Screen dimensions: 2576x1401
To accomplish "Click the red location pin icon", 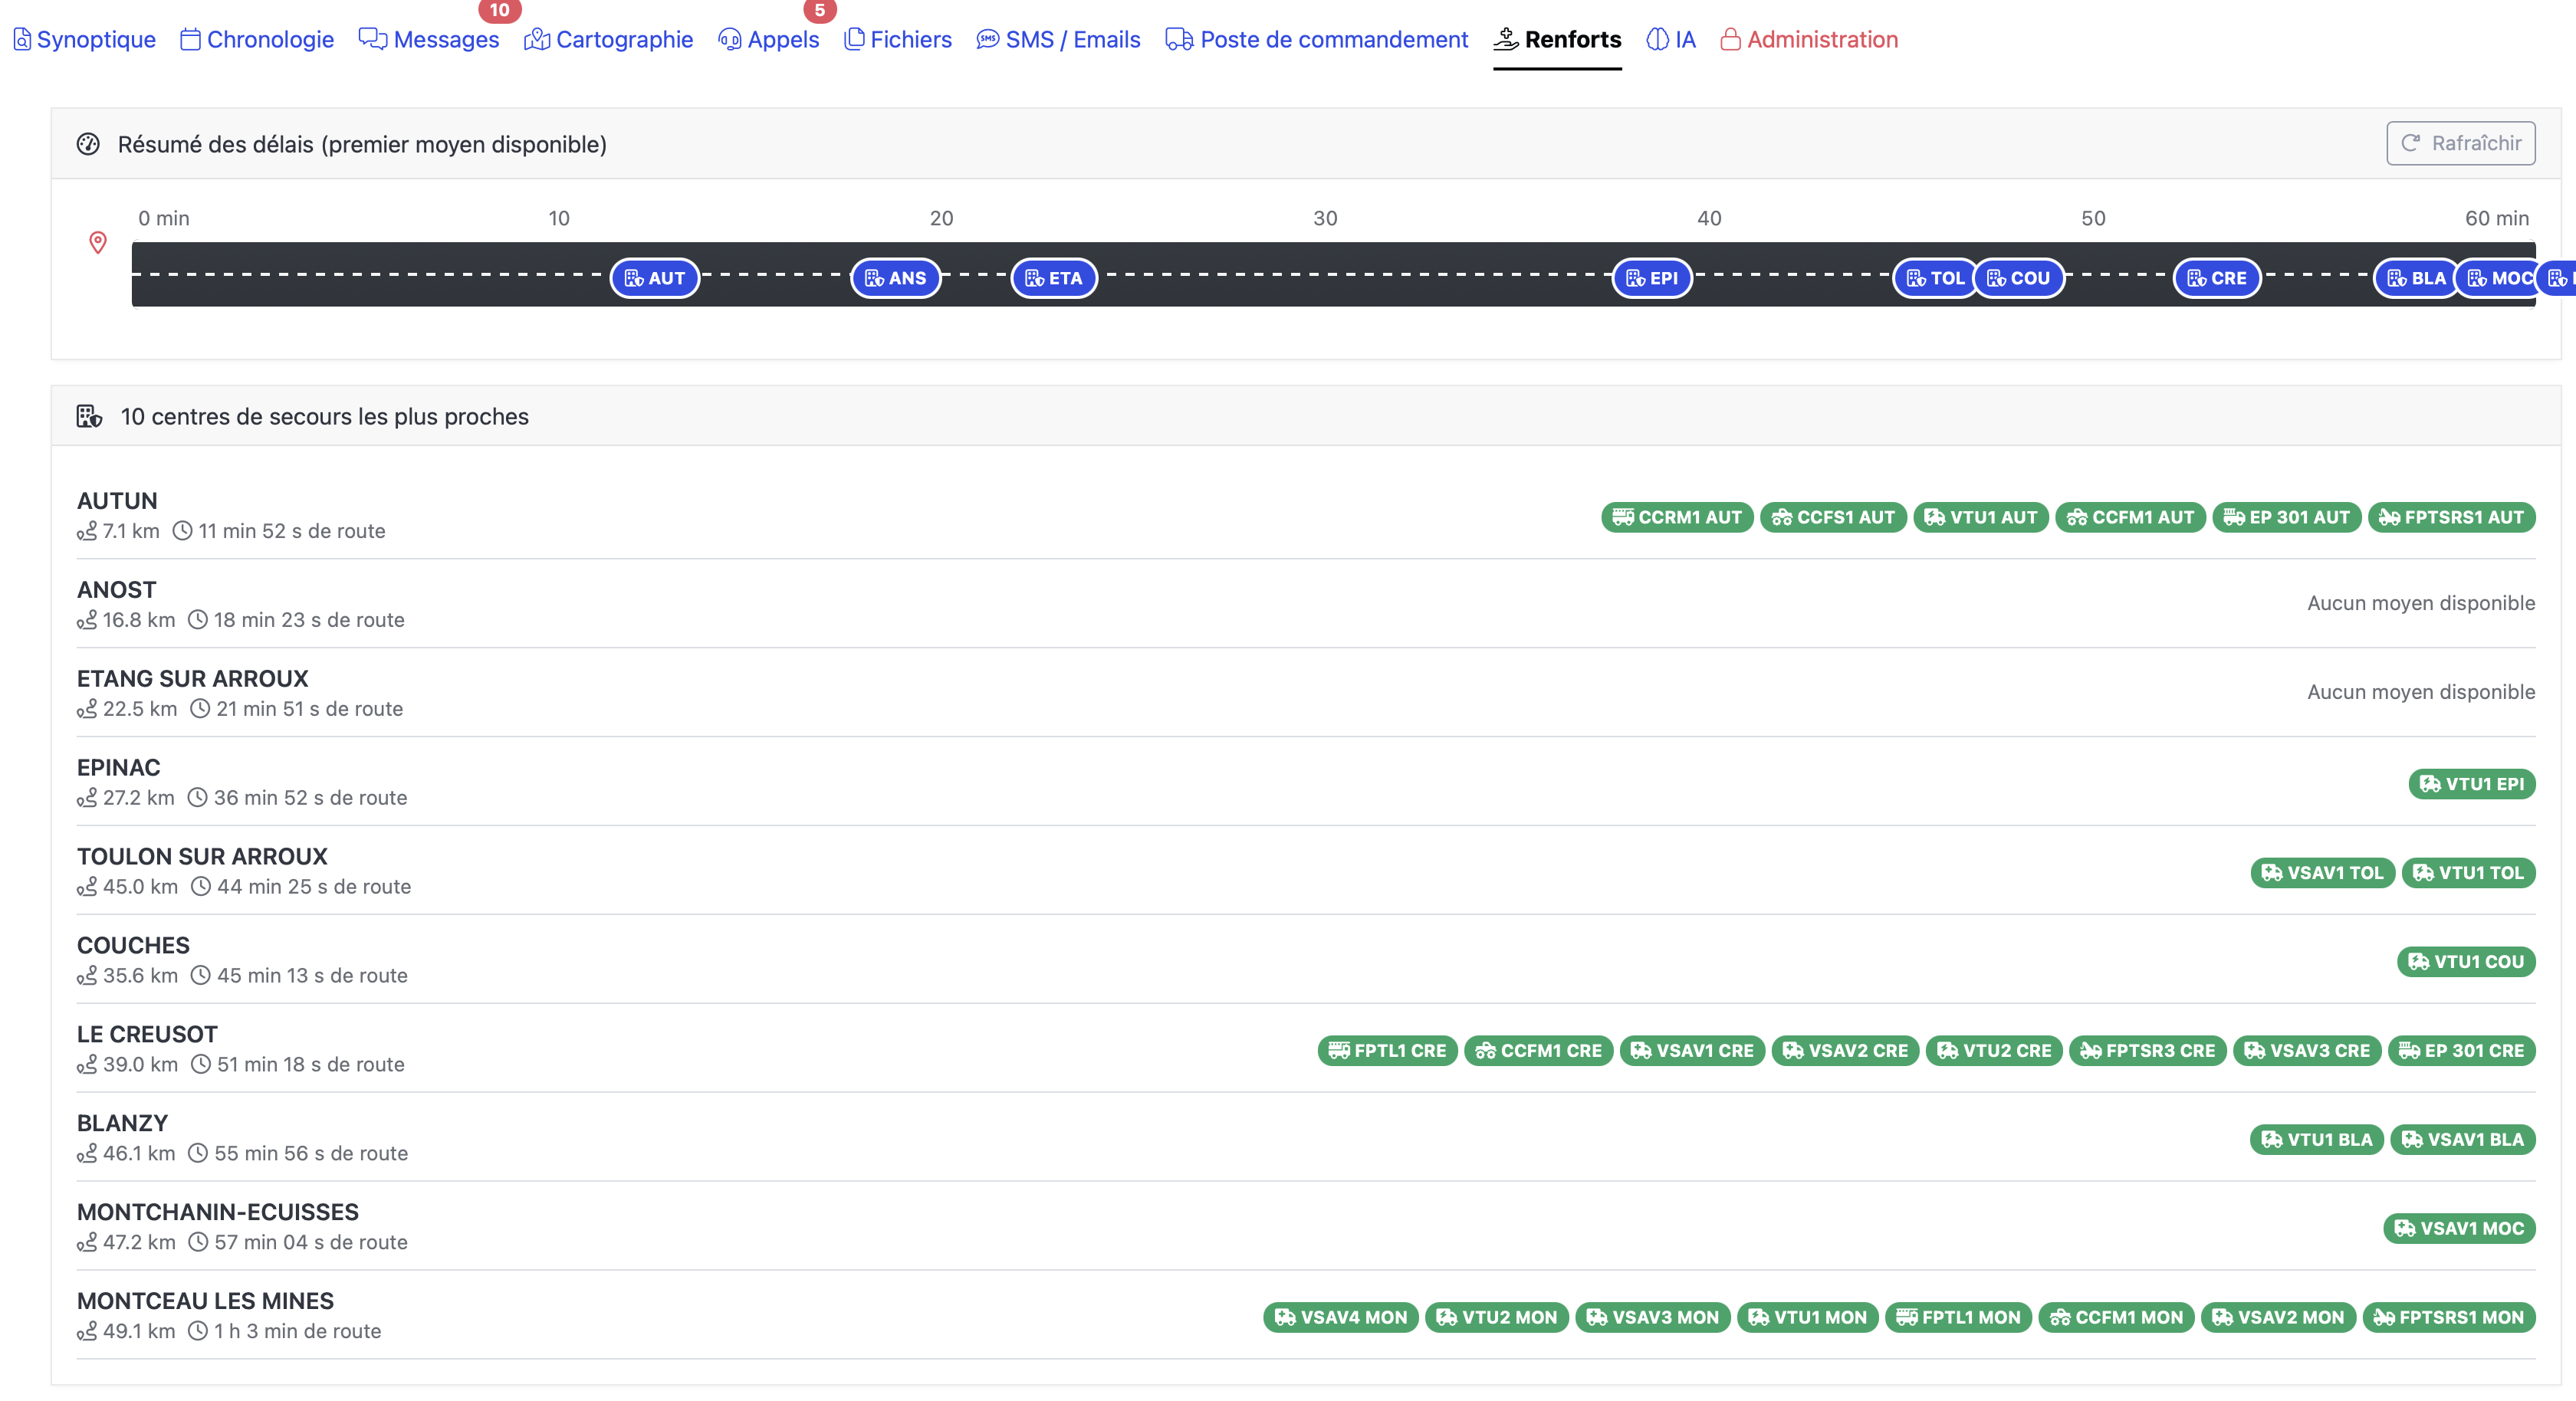I will (98, 242).
